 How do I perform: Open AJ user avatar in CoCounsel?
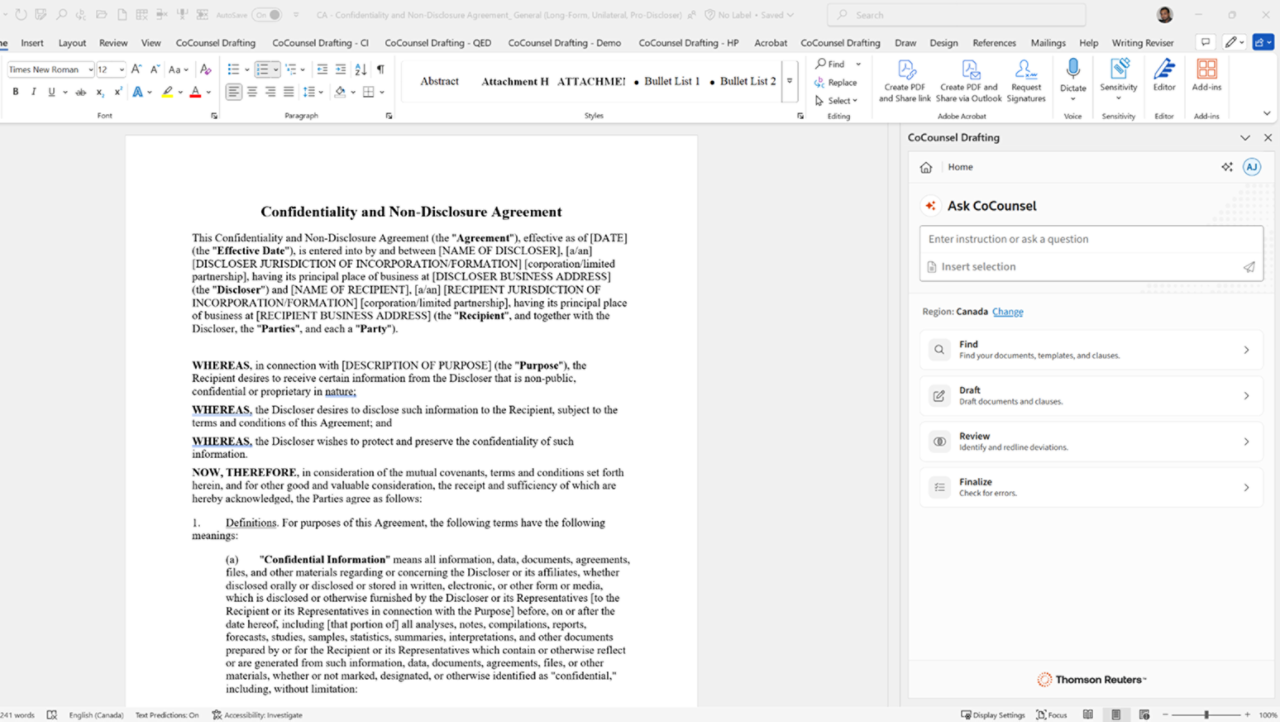(1251, 167)
